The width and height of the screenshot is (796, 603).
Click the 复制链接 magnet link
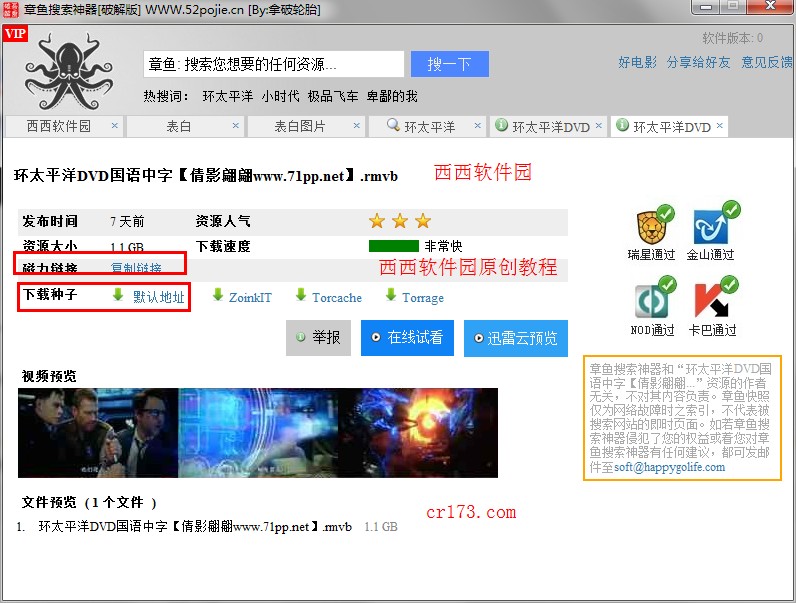point(136,268)
